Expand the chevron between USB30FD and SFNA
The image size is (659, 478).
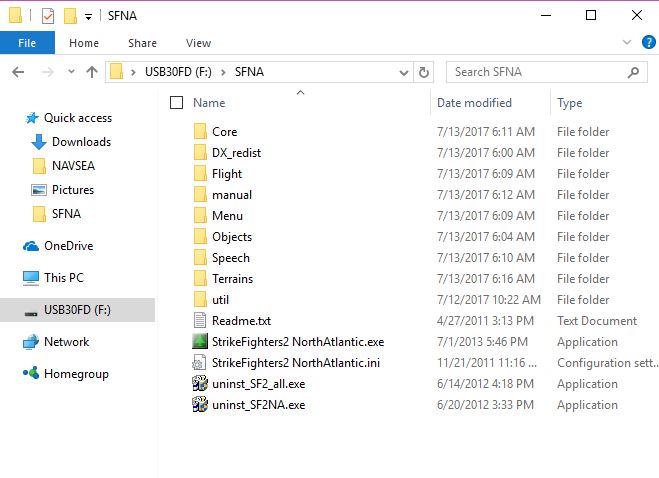click(224, 72)
